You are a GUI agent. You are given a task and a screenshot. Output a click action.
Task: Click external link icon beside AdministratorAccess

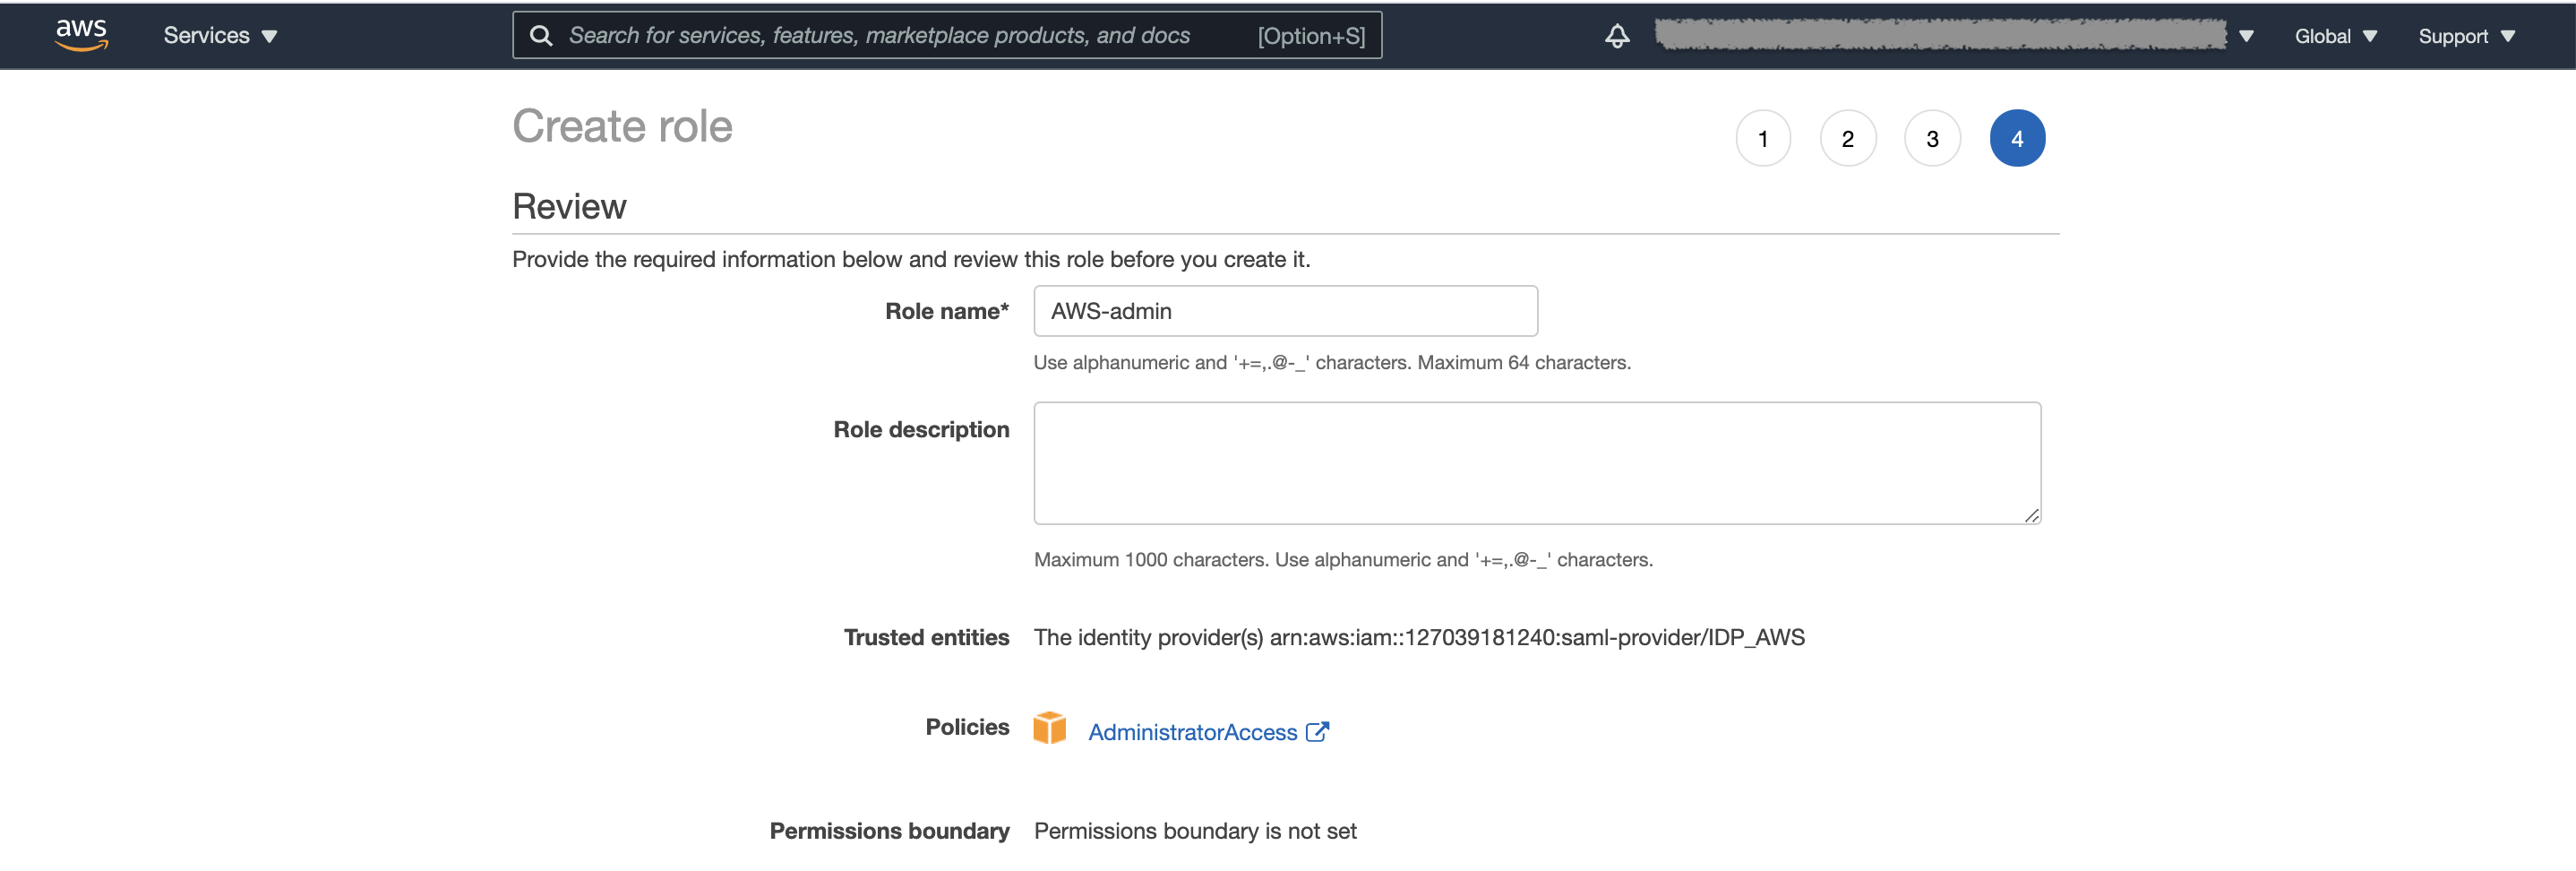(1317, 732)
